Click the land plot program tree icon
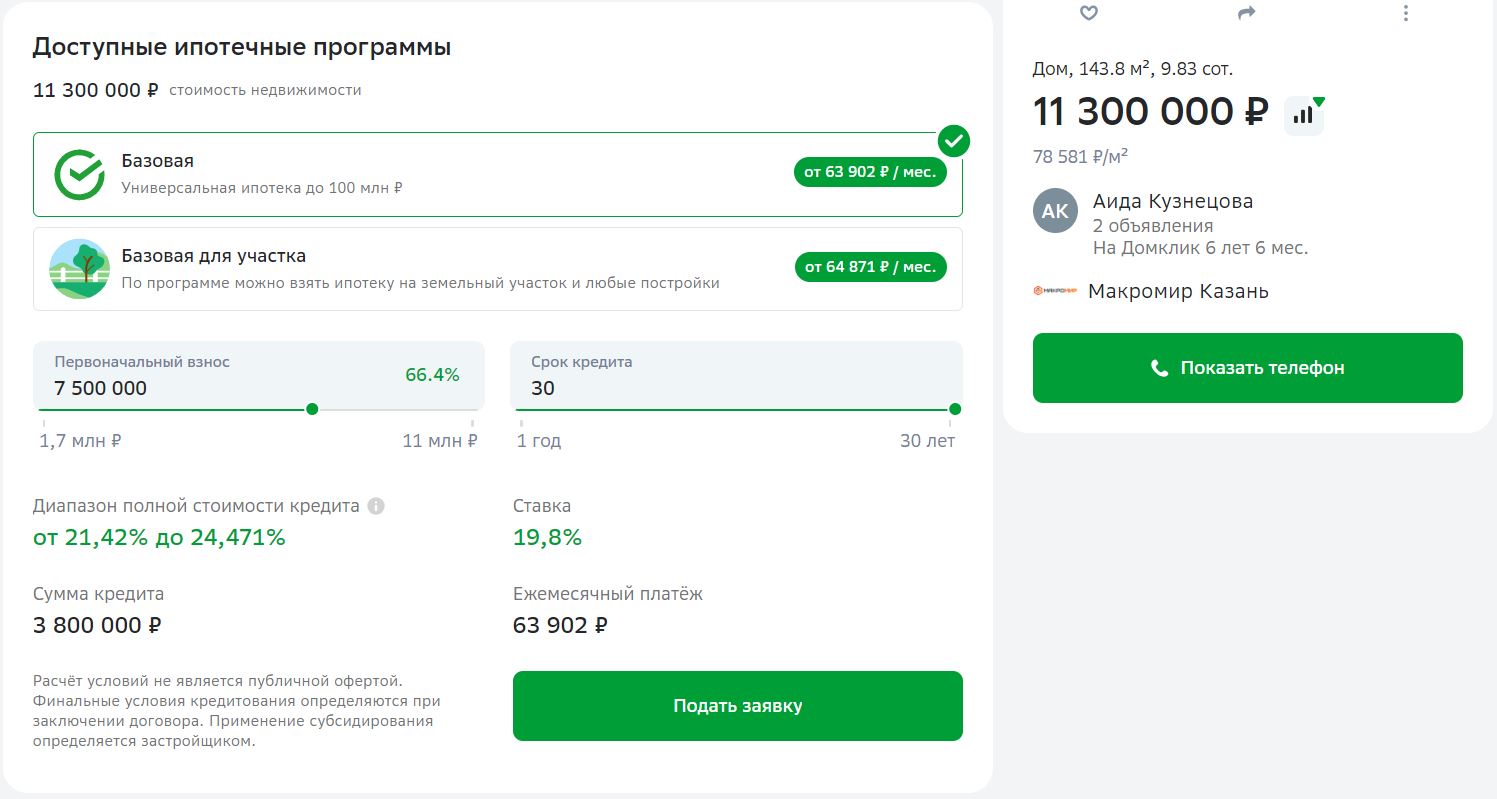 click(79, 268)
